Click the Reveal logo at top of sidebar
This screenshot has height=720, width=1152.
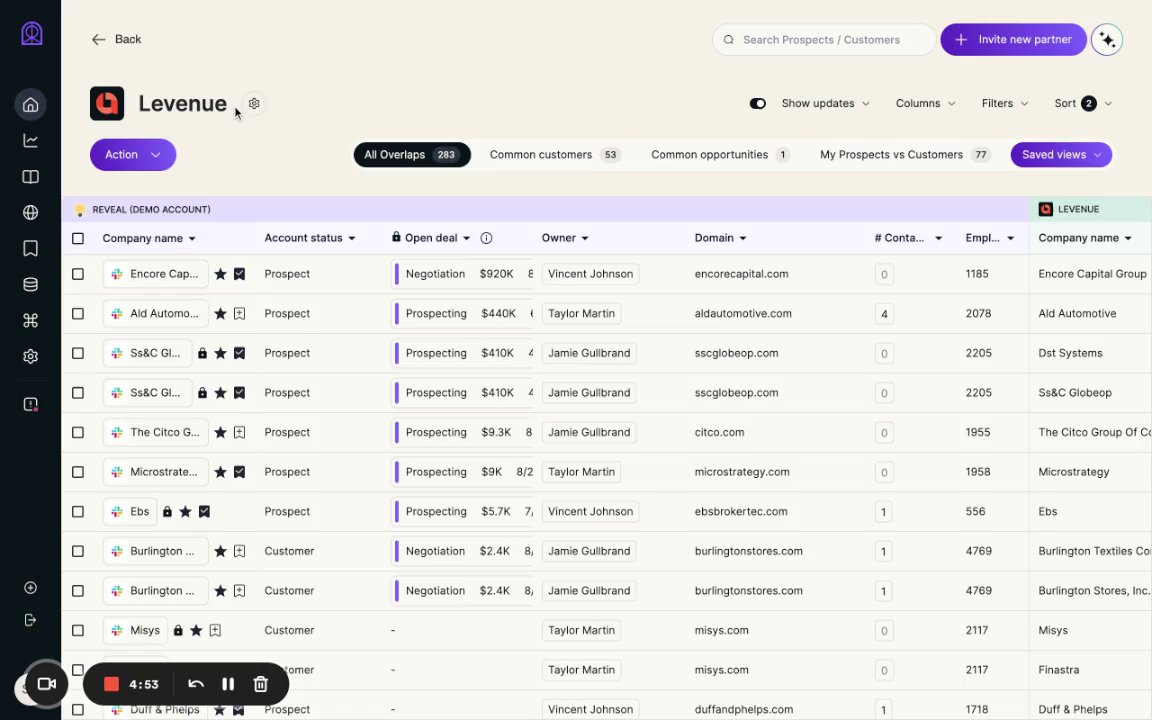[32, 33]
